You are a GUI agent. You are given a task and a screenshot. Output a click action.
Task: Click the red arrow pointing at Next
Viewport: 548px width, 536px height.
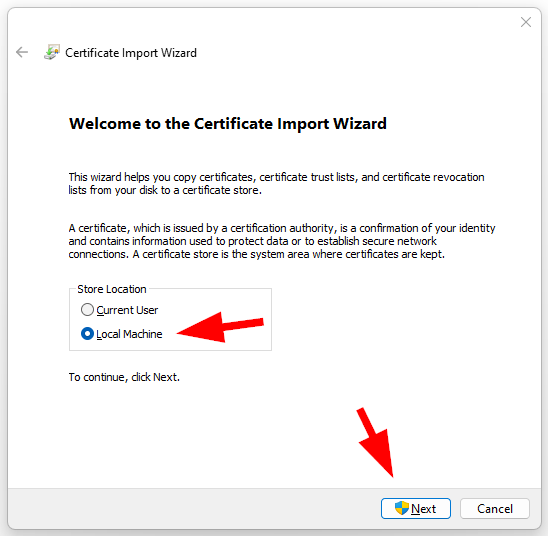point(375,442)
